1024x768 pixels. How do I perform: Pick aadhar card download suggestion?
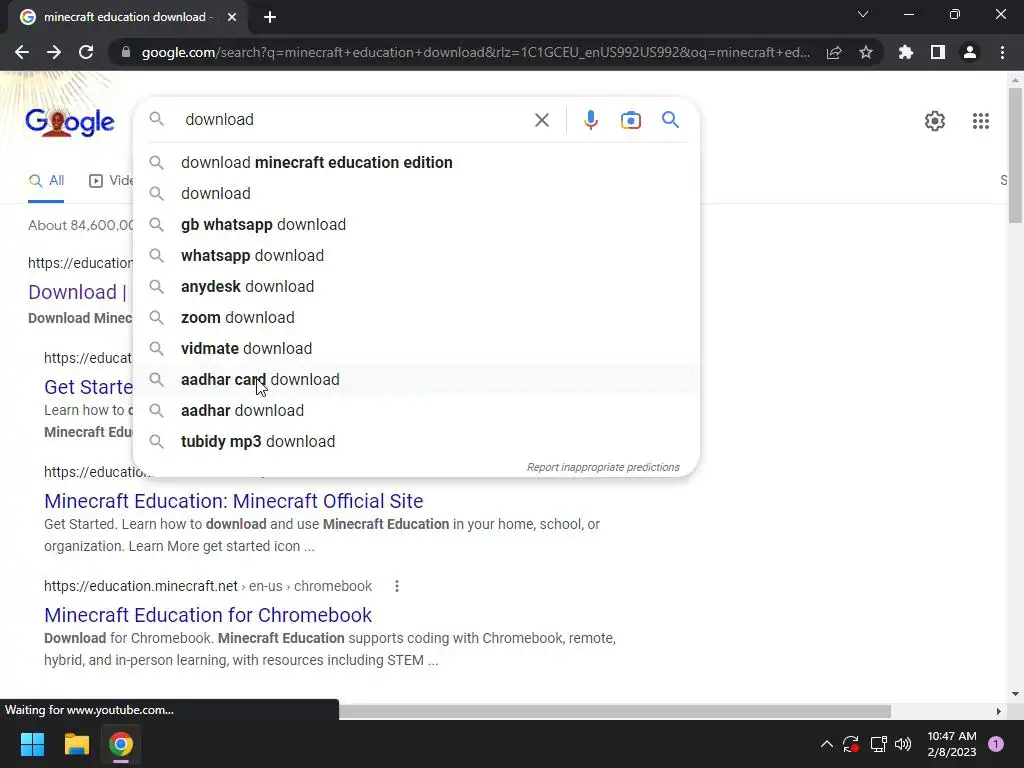[x=416, y=379]
